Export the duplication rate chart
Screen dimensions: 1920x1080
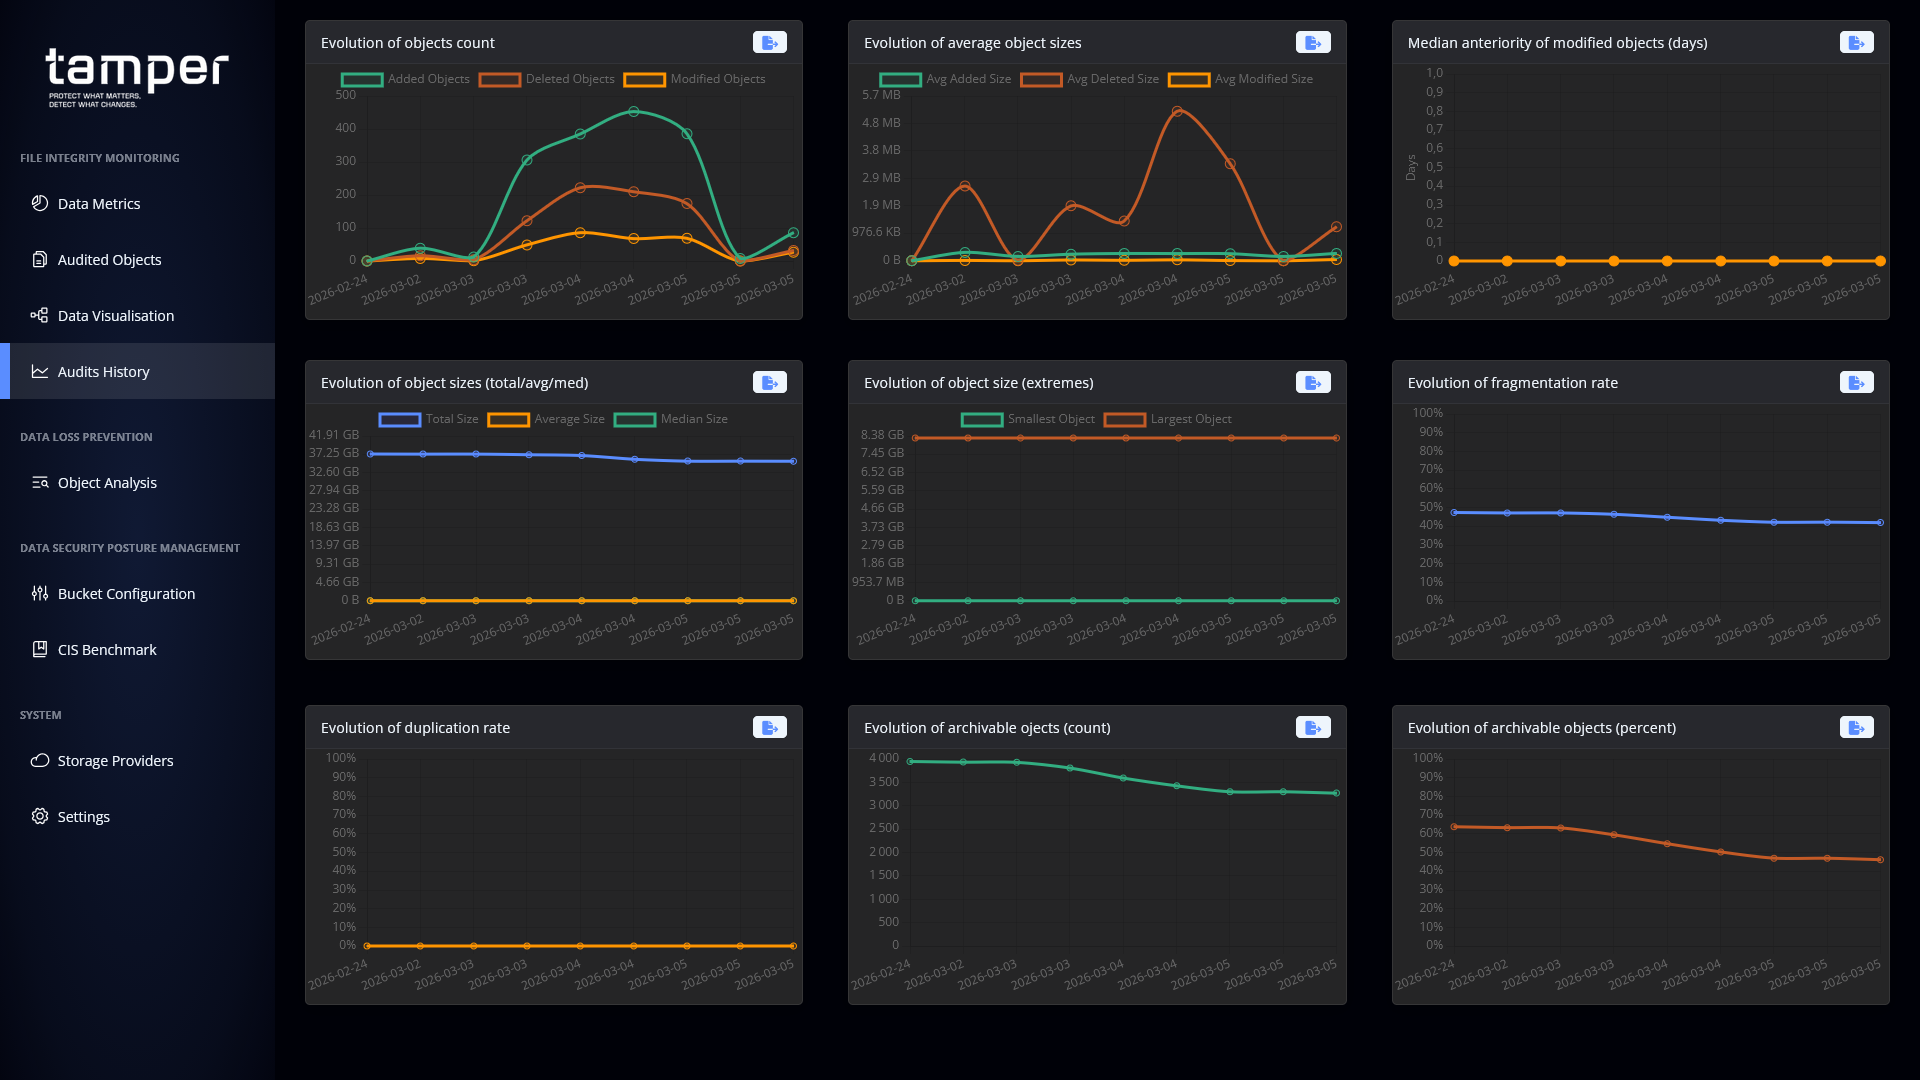click(769, 728)
